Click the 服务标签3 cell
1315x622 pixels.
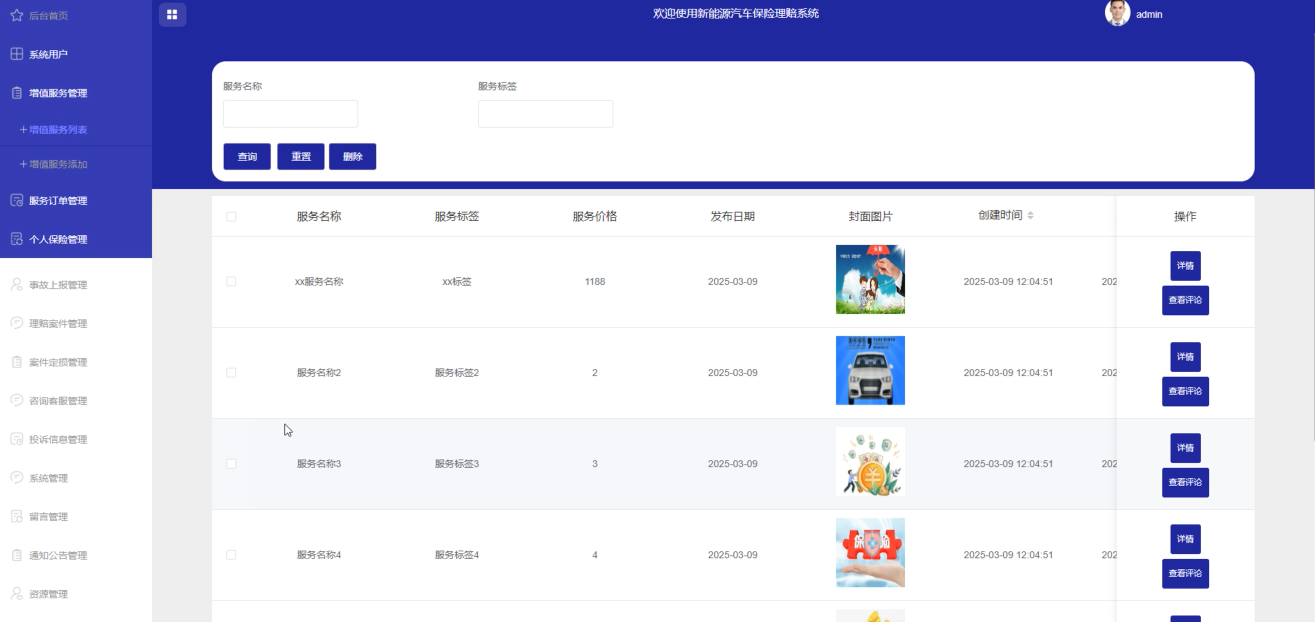[x=457, y=464]
